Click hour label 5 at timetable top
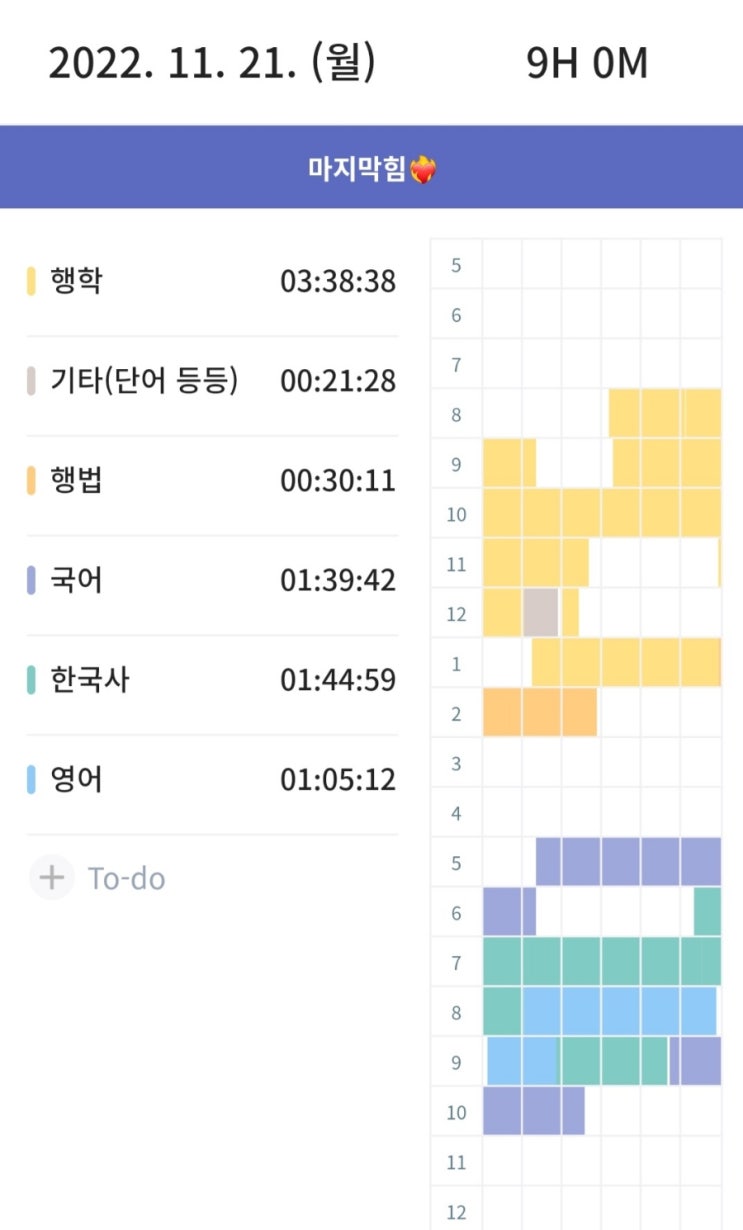 click(456, 266)
